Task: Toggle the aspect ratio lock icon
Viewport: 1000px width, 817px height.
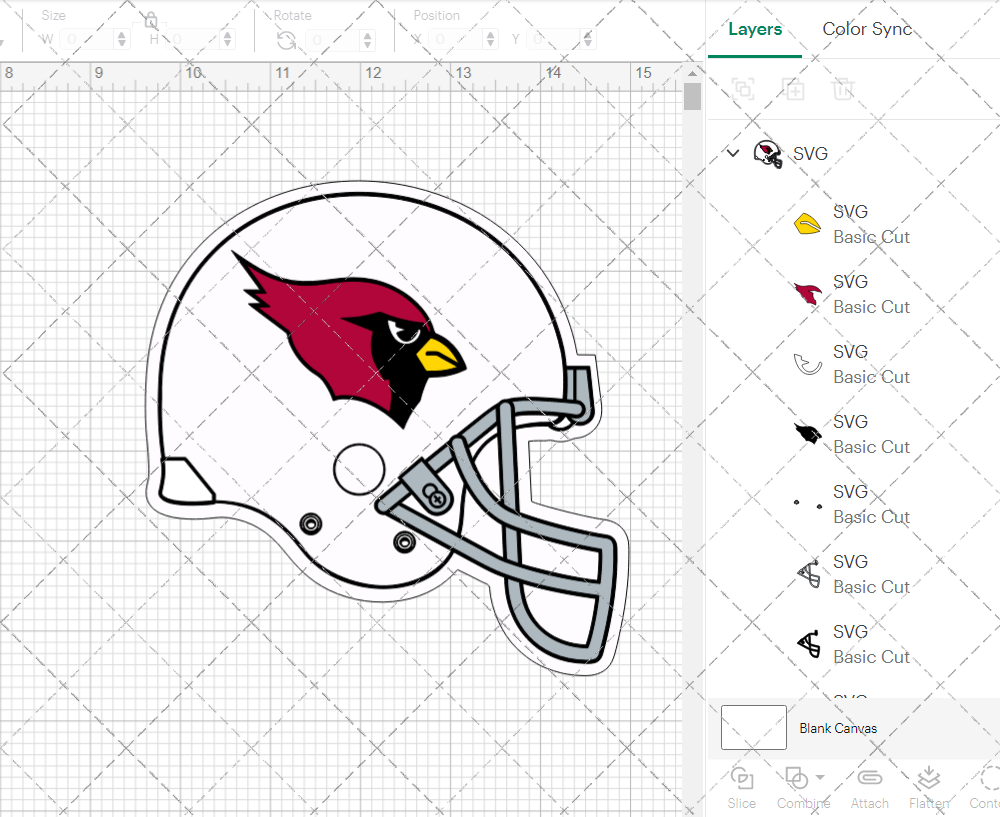Action: [x=150, y=20]
